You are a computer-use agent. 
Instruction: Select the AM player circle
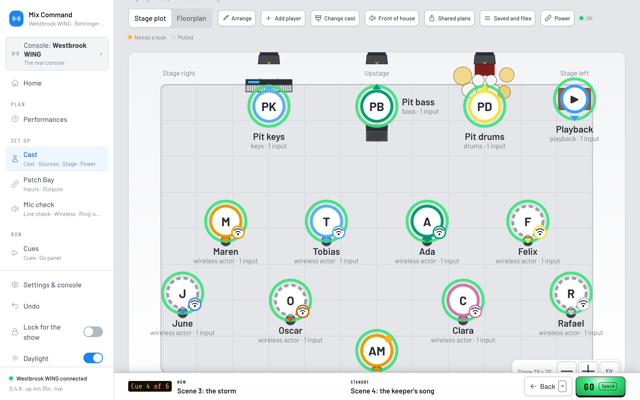(376, 351)
